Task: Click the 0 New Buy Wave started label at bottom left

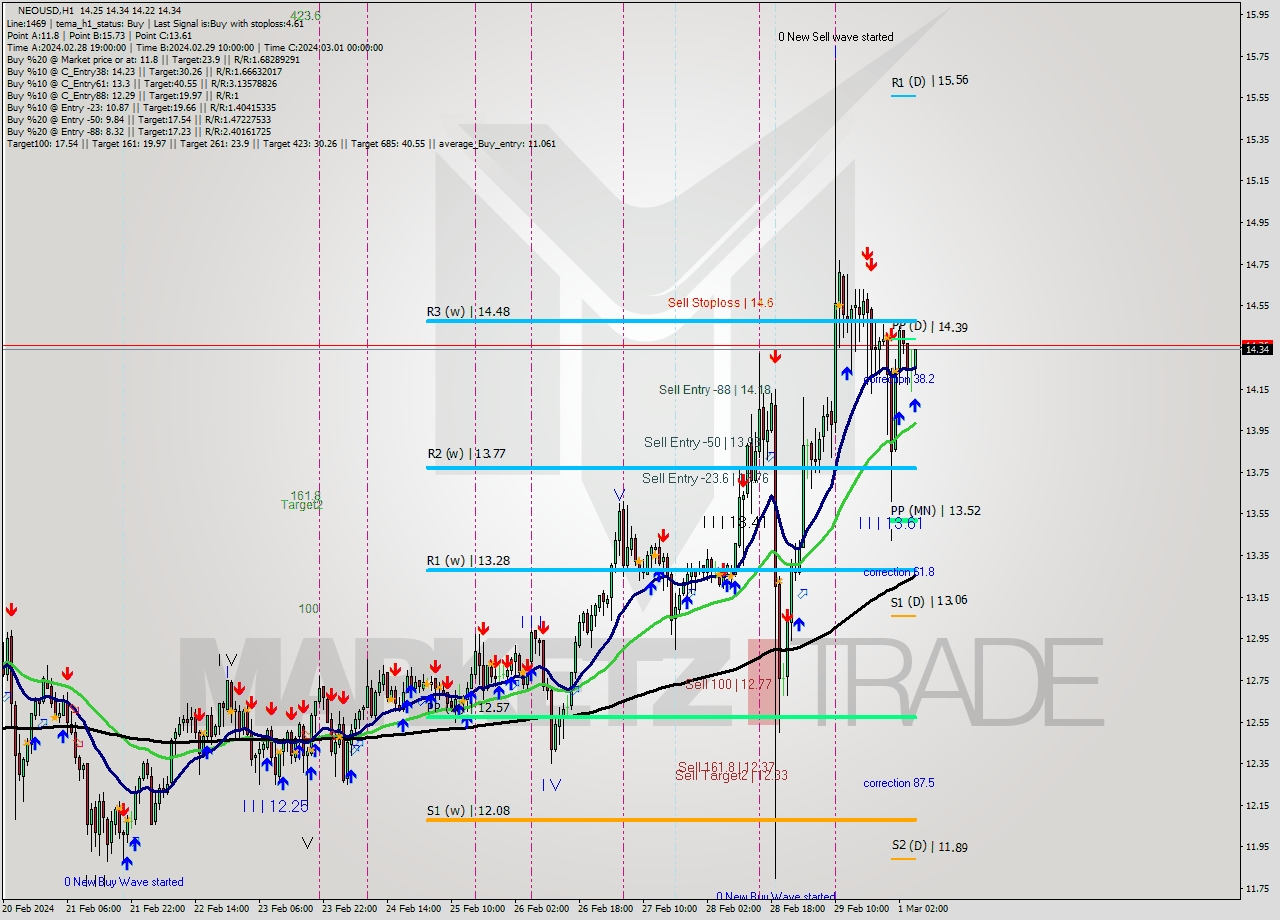Action: (124, 882)
